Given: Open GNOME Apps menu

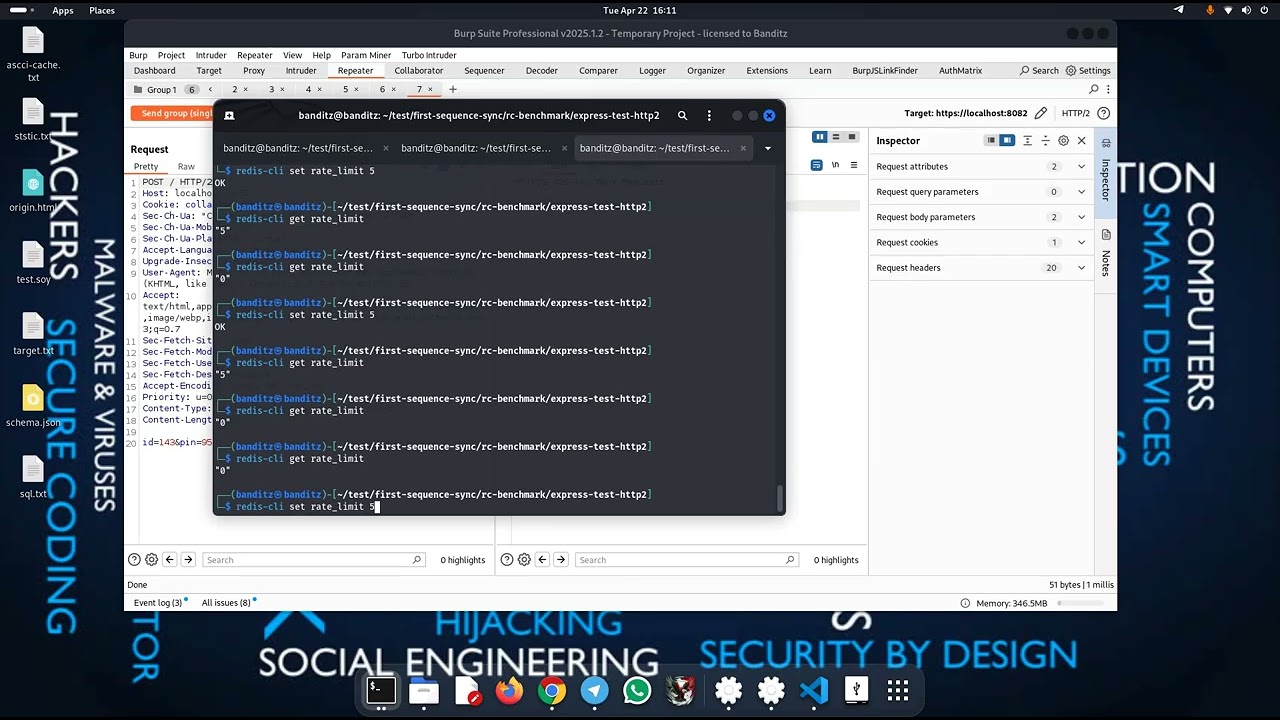Looking at the screenshot, I should (x=63, y=10).
